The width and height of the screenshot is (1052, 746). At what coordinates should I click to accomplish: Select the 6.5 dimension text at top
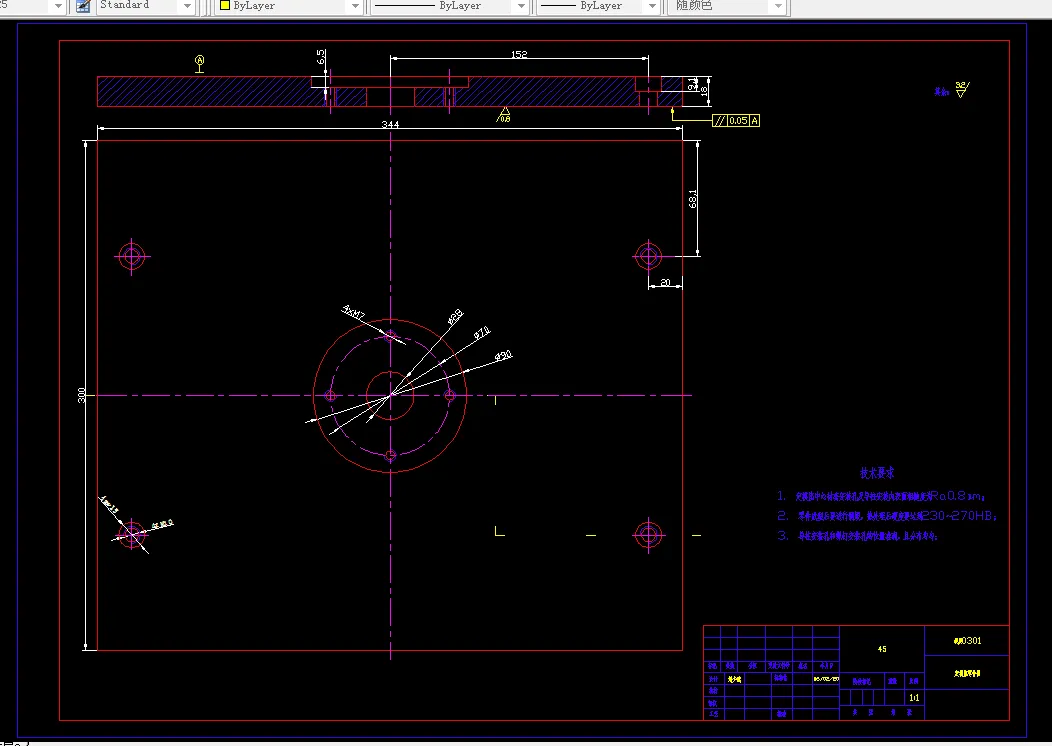(x=321, y=57)
